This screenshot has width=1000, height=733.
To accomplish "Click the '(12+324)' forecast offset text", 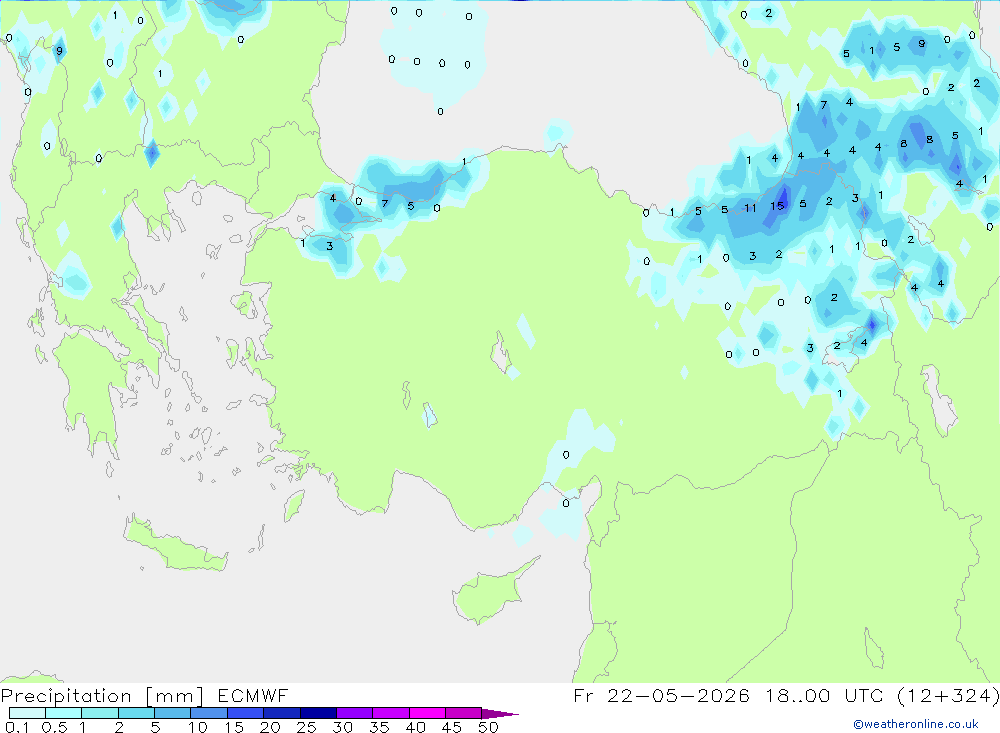I will 948,695.
